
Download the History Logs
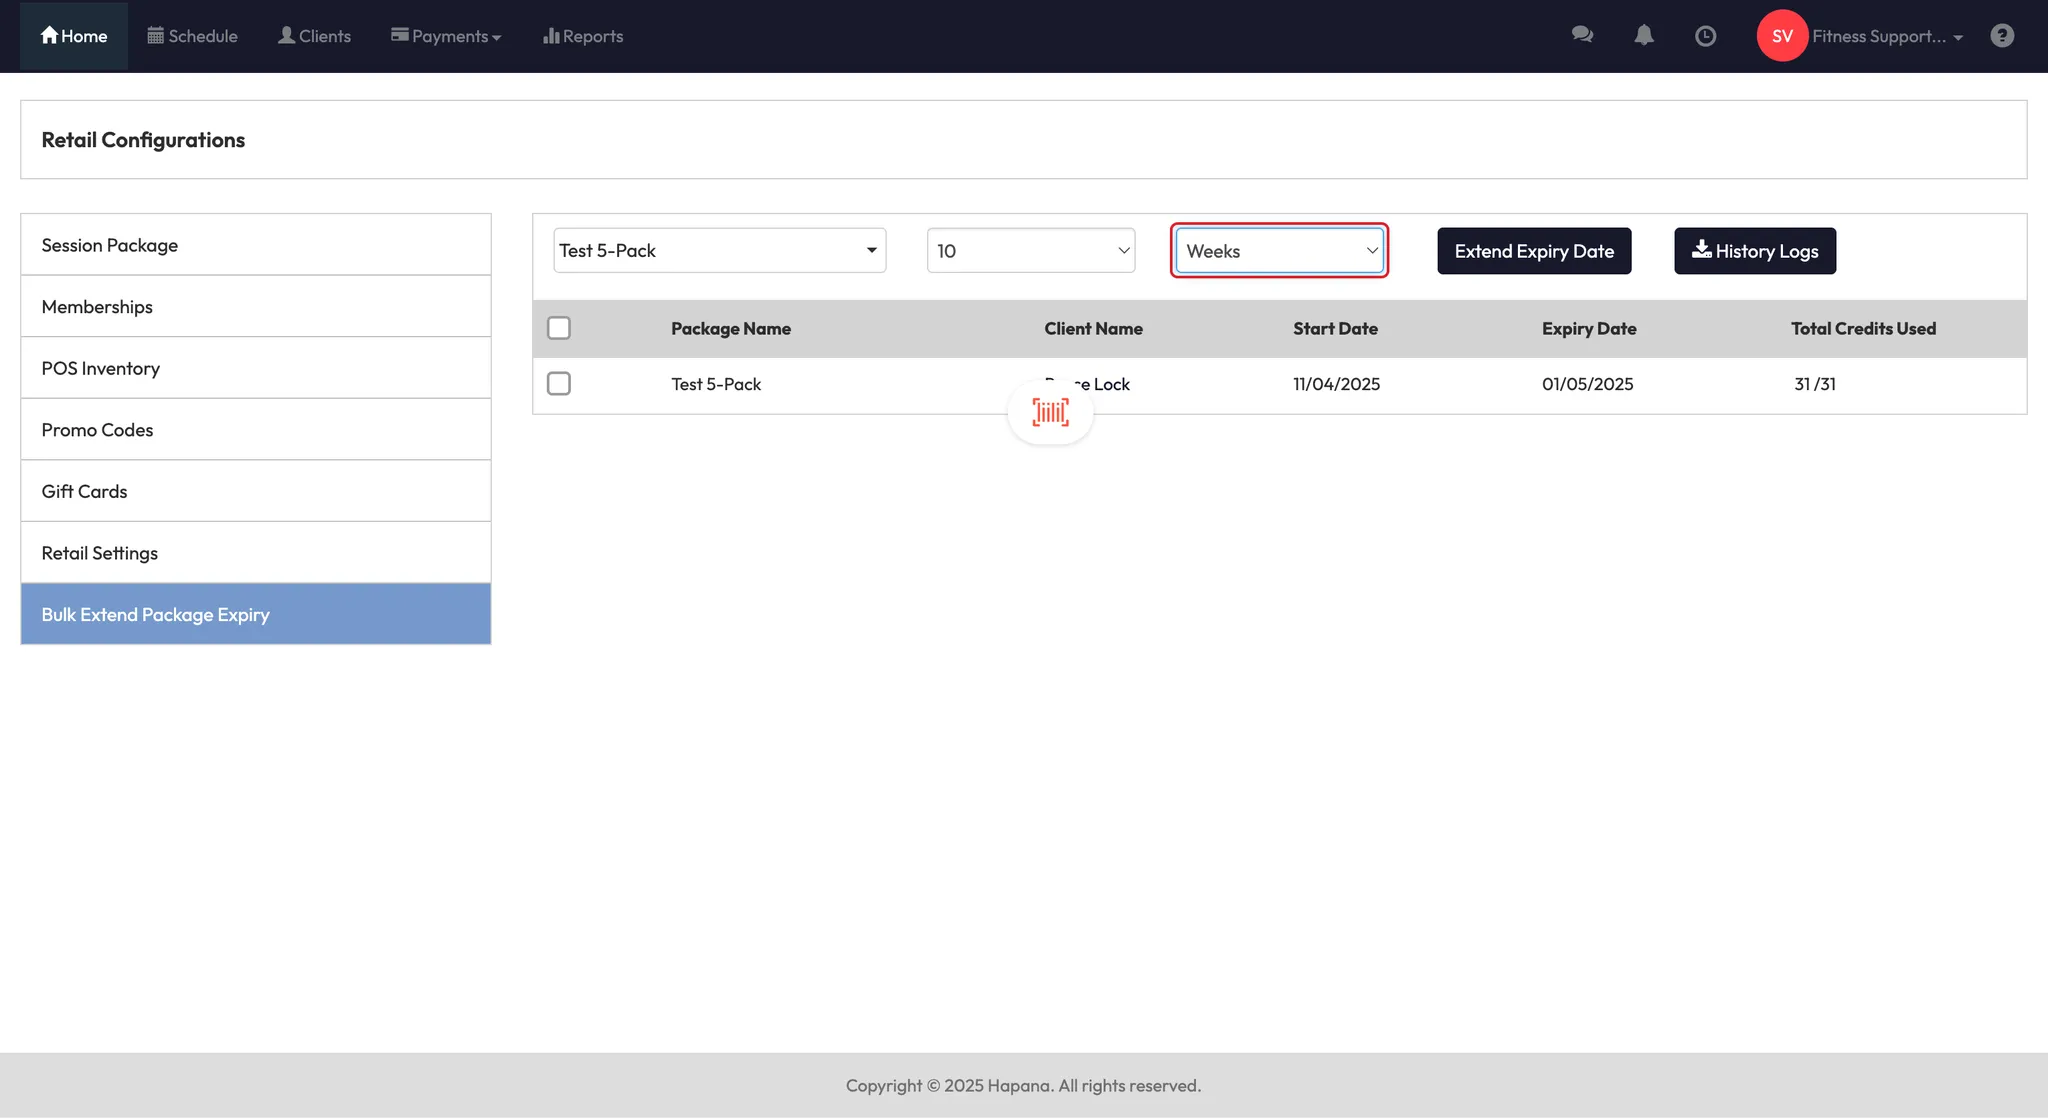point(1755,251)
